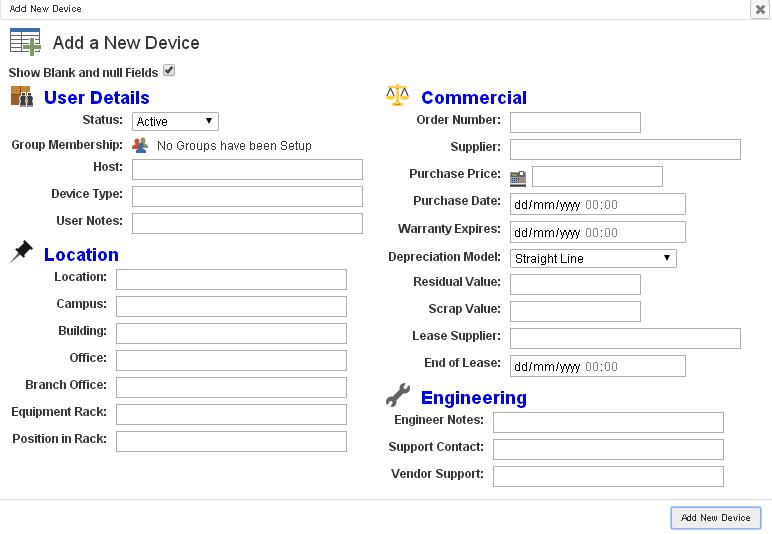Click the Commercial section heading
This screenshot has width=772, height=534.
(474, 97)
